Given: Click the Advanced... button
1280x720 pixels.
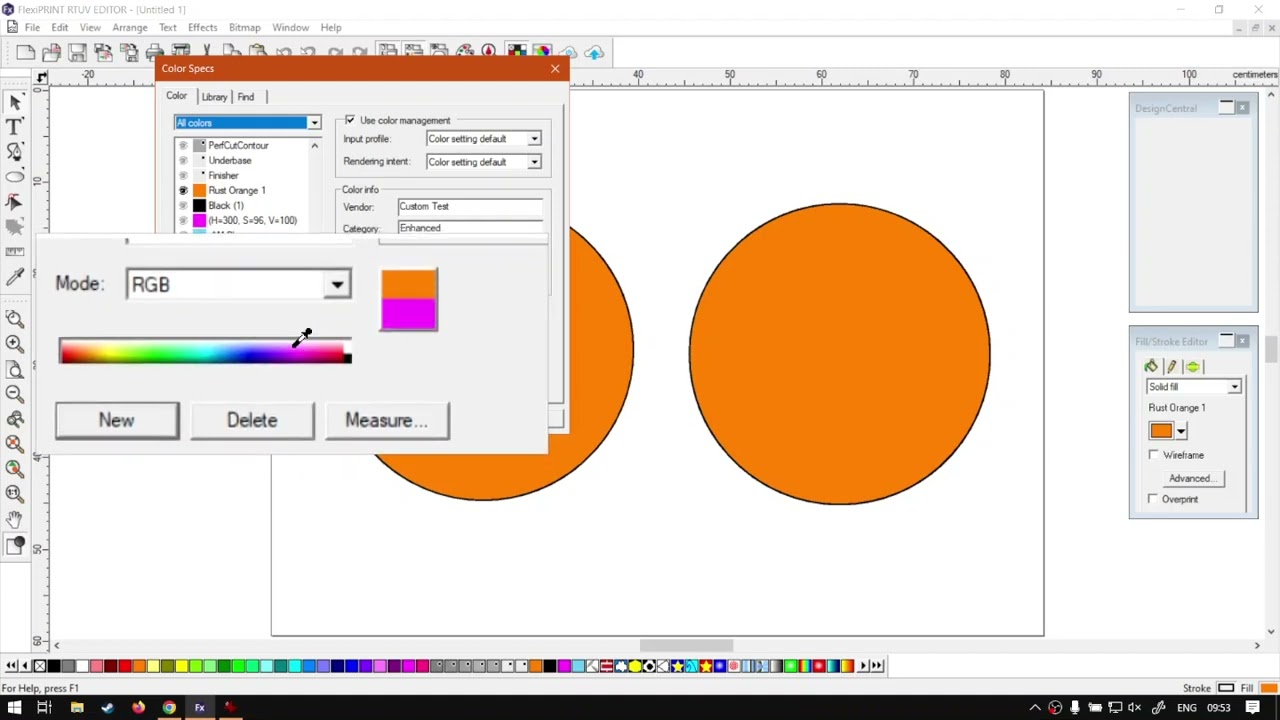Looking at the screenshot, I should click(1190, 478).
